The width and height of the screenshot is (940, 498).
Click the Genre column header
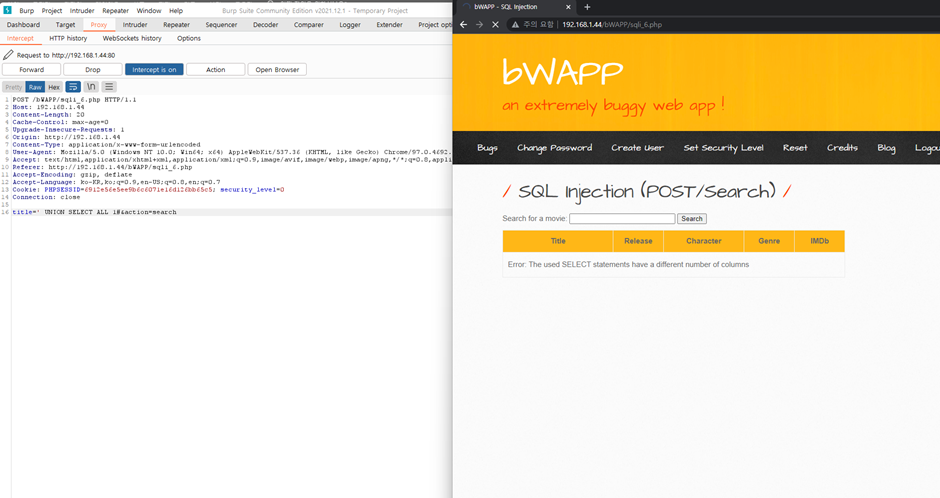point(769,241)
